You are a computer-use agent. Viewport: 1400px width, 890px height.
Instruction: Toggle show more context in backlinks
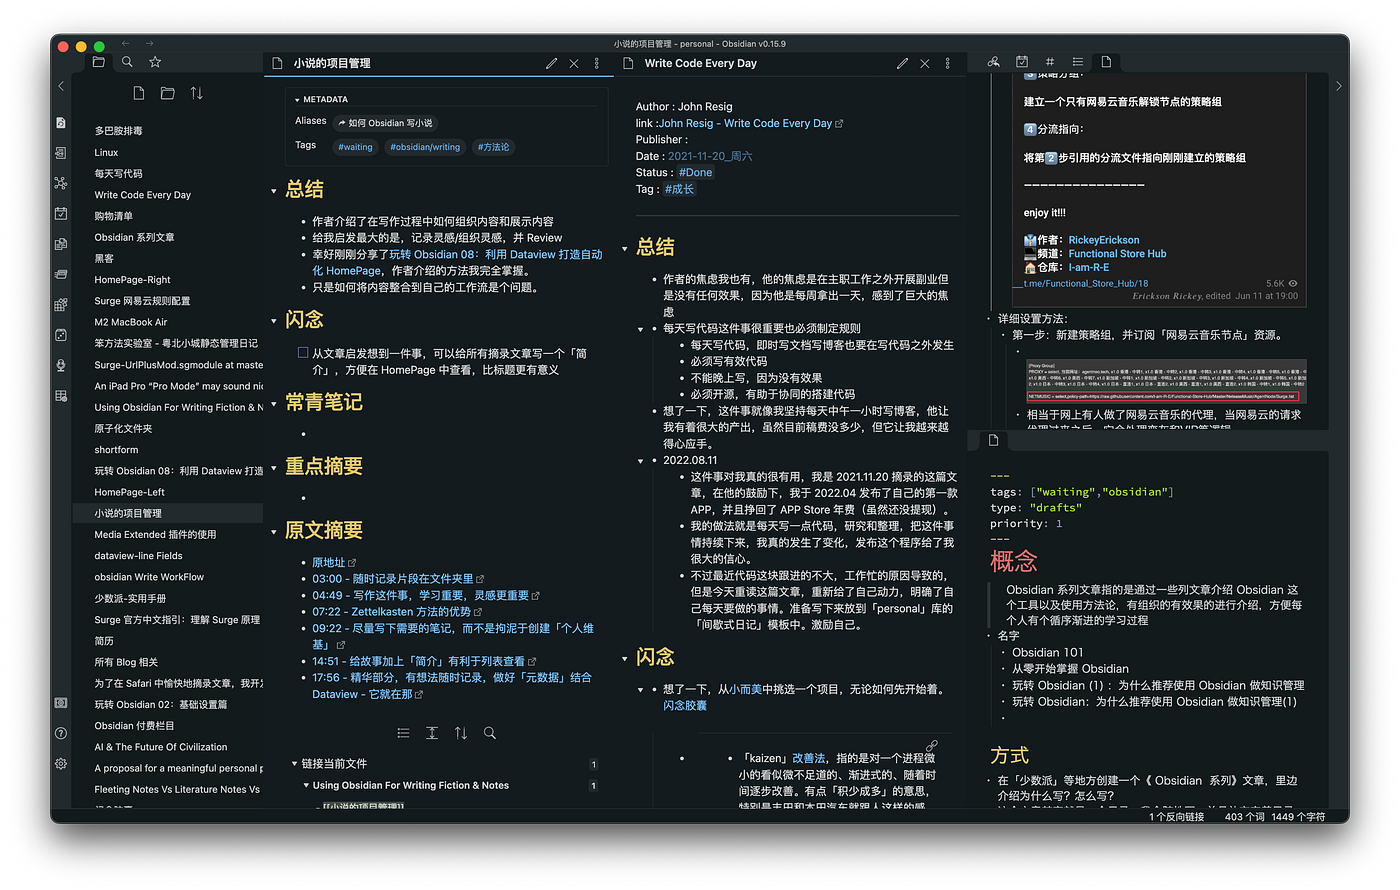[432, 733]
